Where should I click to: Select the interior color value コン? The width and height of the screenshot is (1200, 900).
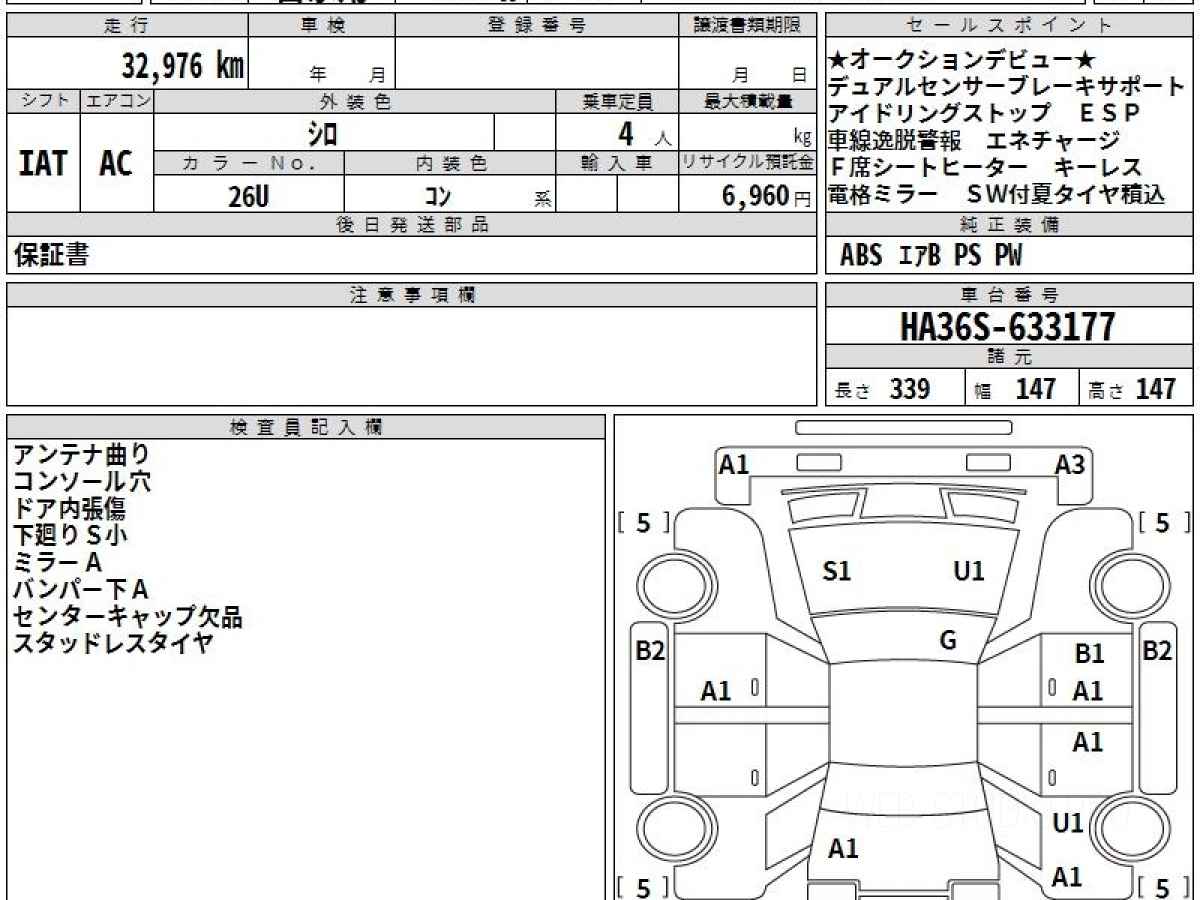(x=436, y=196)
